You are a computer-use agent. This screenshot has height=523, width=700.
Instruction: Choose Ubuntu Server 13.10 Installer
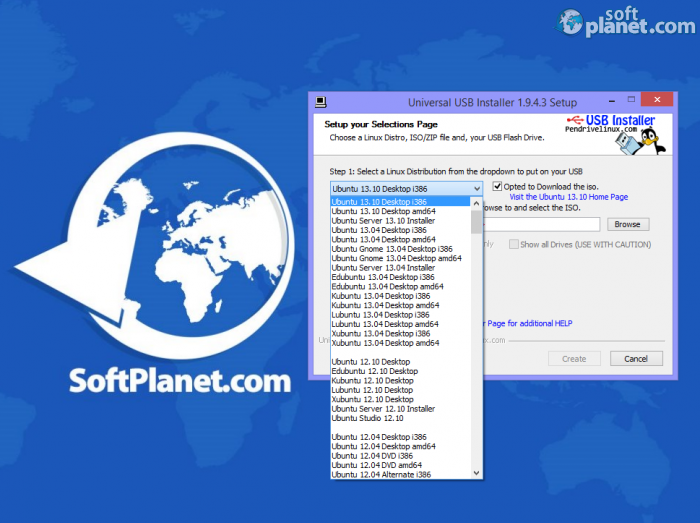[400, 220]
